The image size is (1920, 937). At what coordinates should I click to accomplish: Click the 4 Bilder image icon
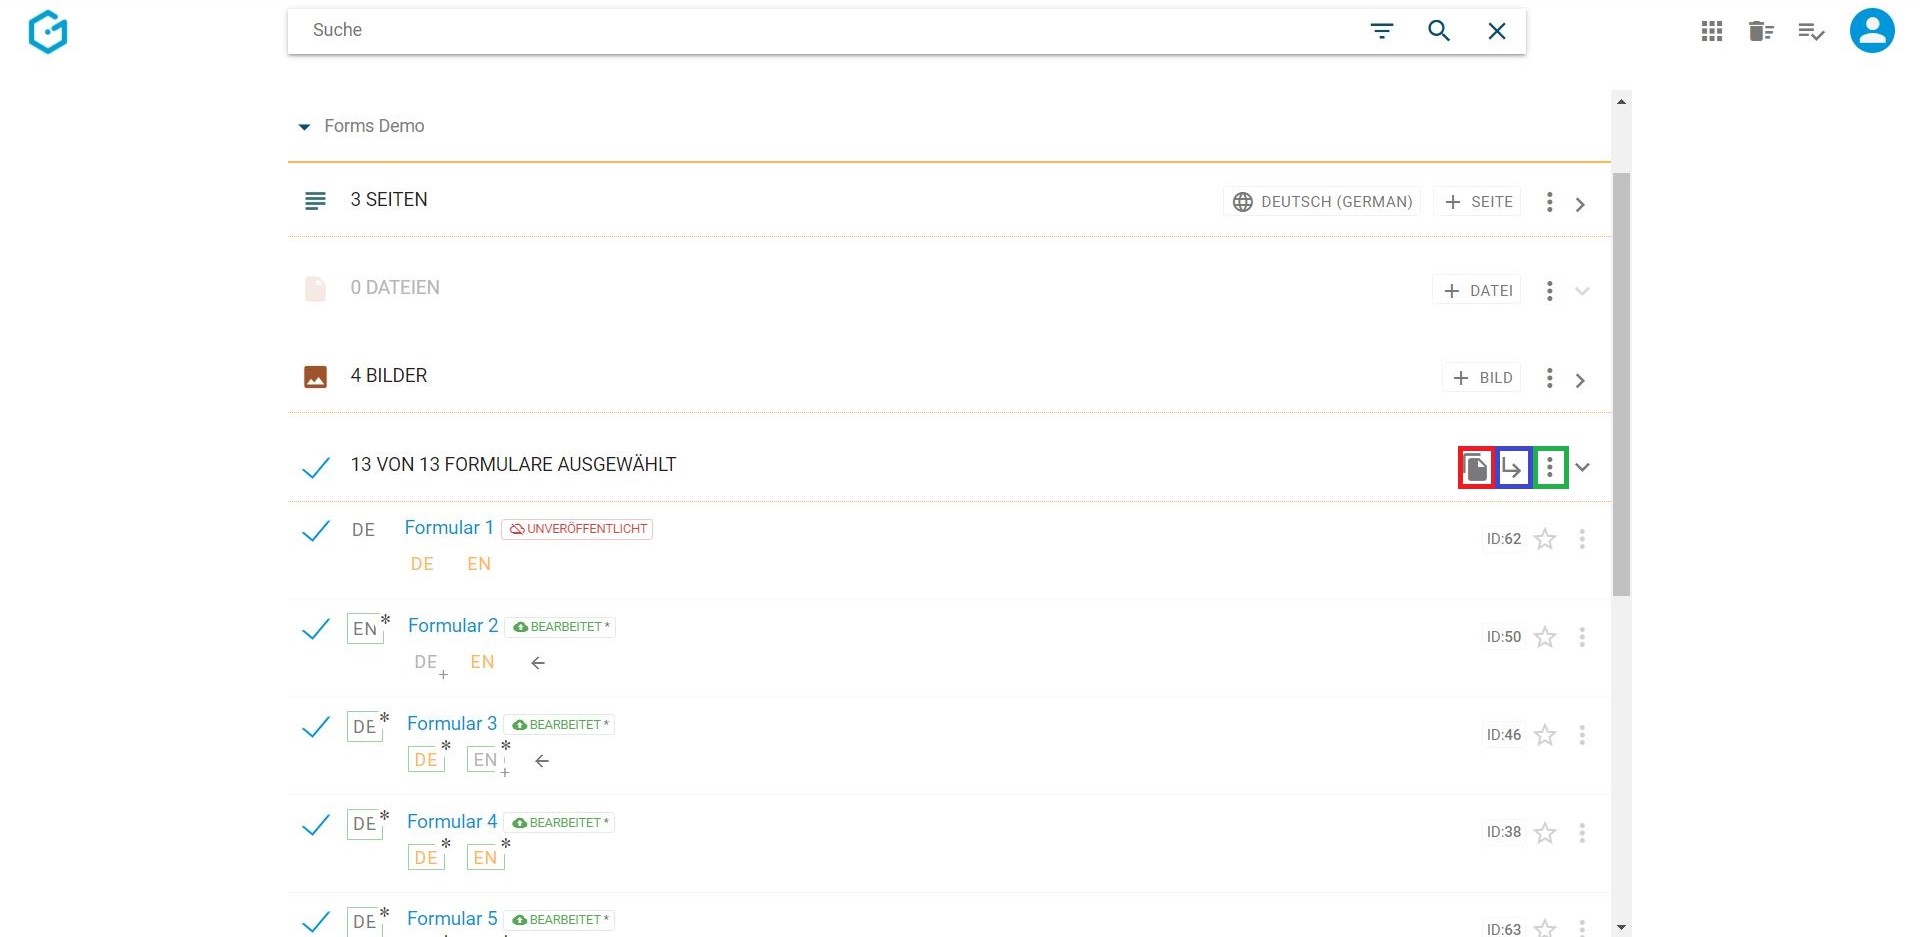(x=315, y=377)
